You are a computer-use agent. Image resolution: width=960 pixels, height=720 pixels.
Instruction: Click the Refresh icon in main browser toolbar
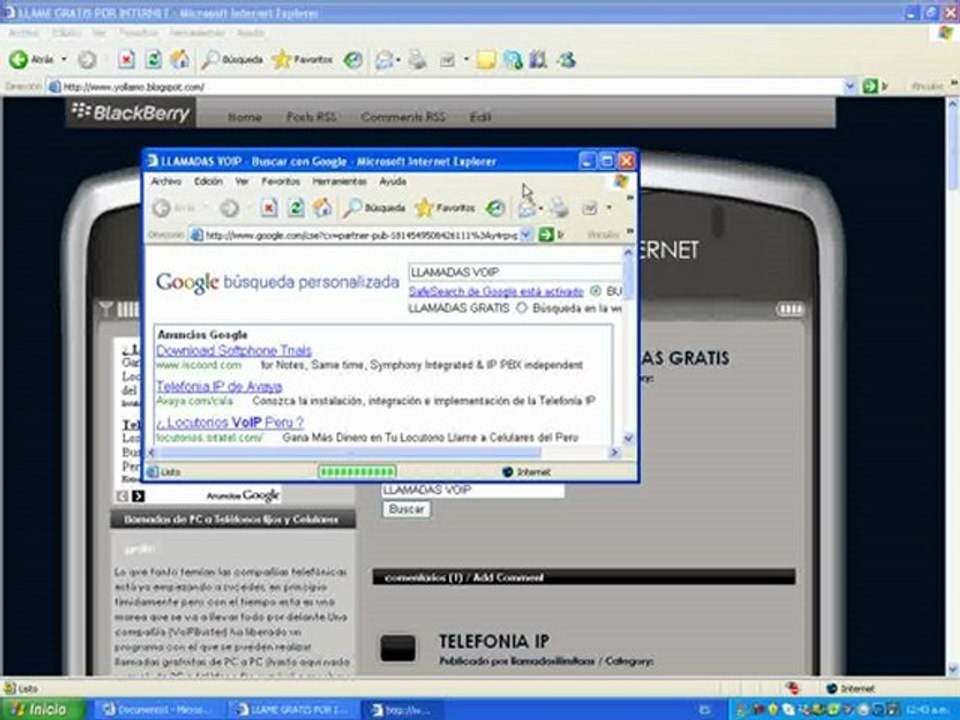153,59
